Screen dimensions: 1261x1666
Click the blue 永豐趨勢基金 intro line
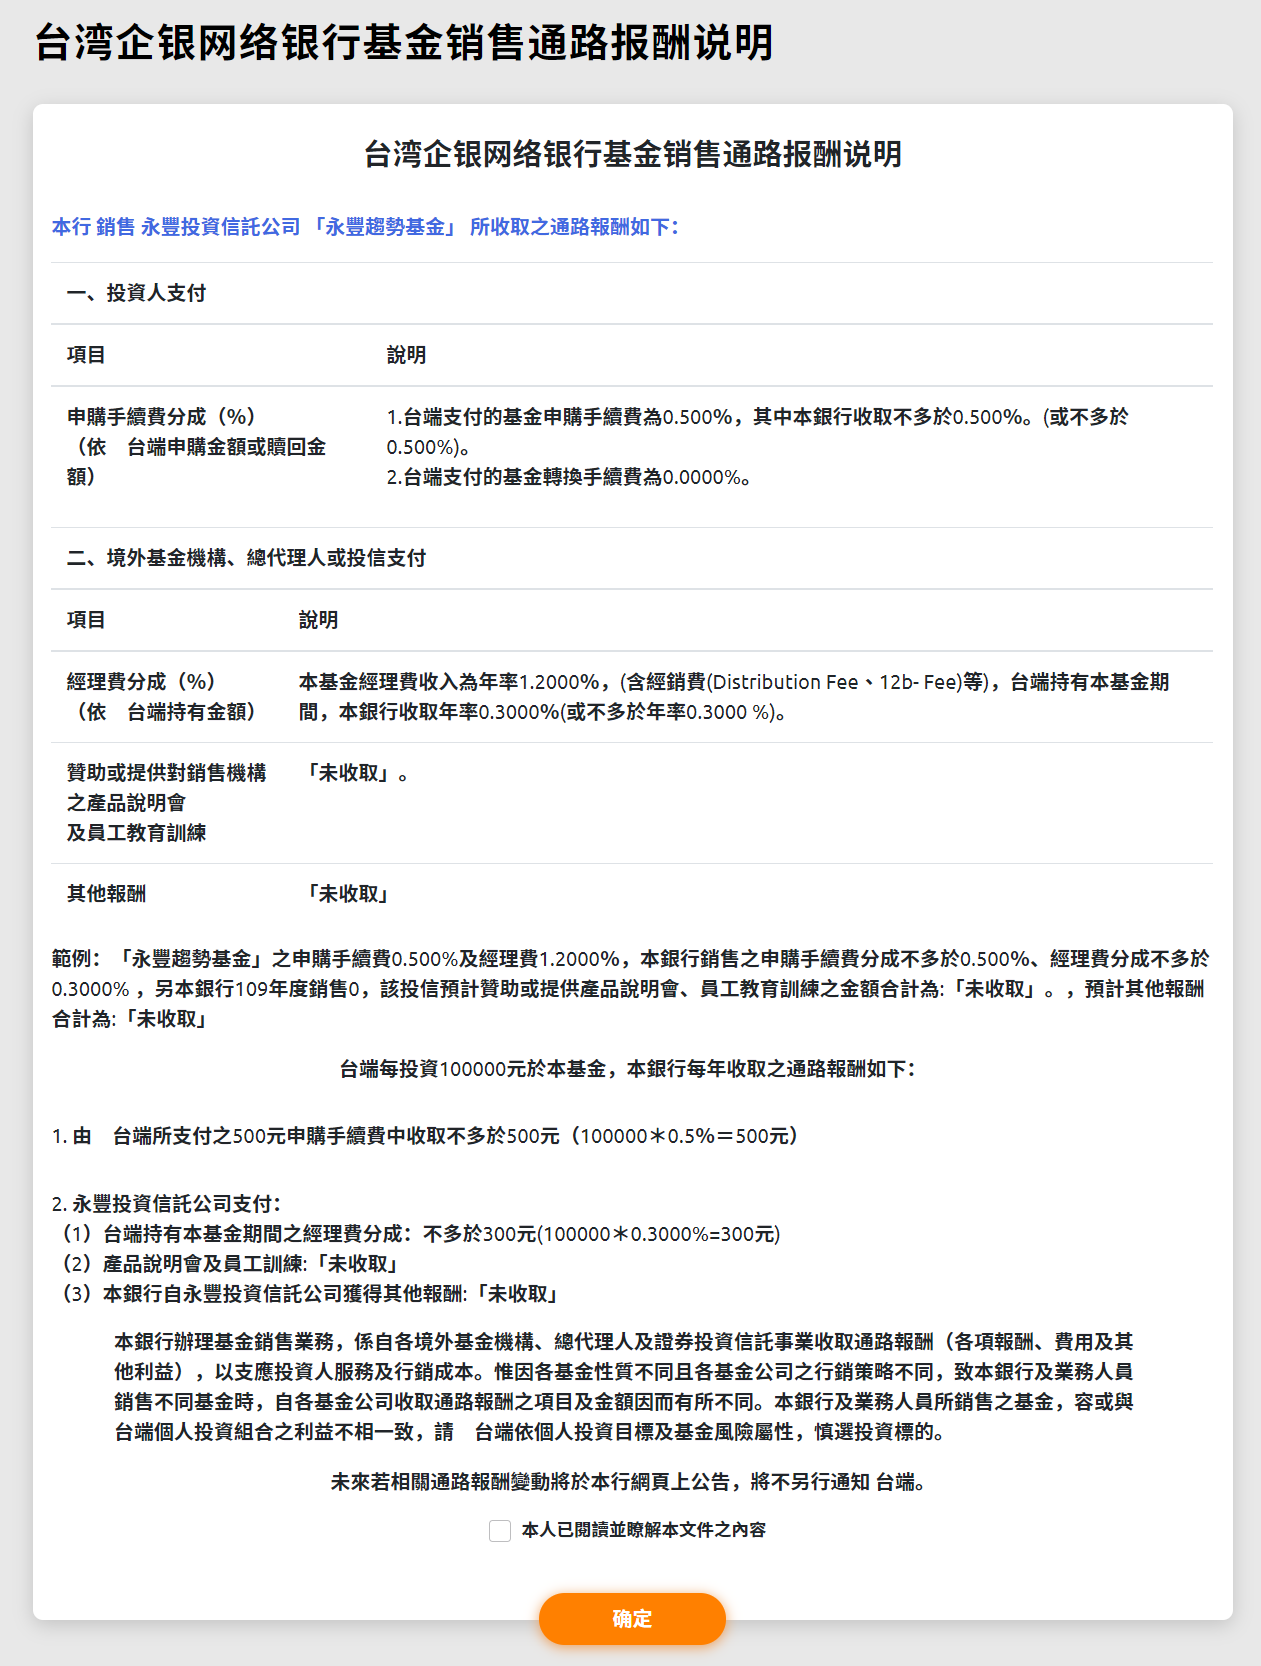click(x=365, y=227)
